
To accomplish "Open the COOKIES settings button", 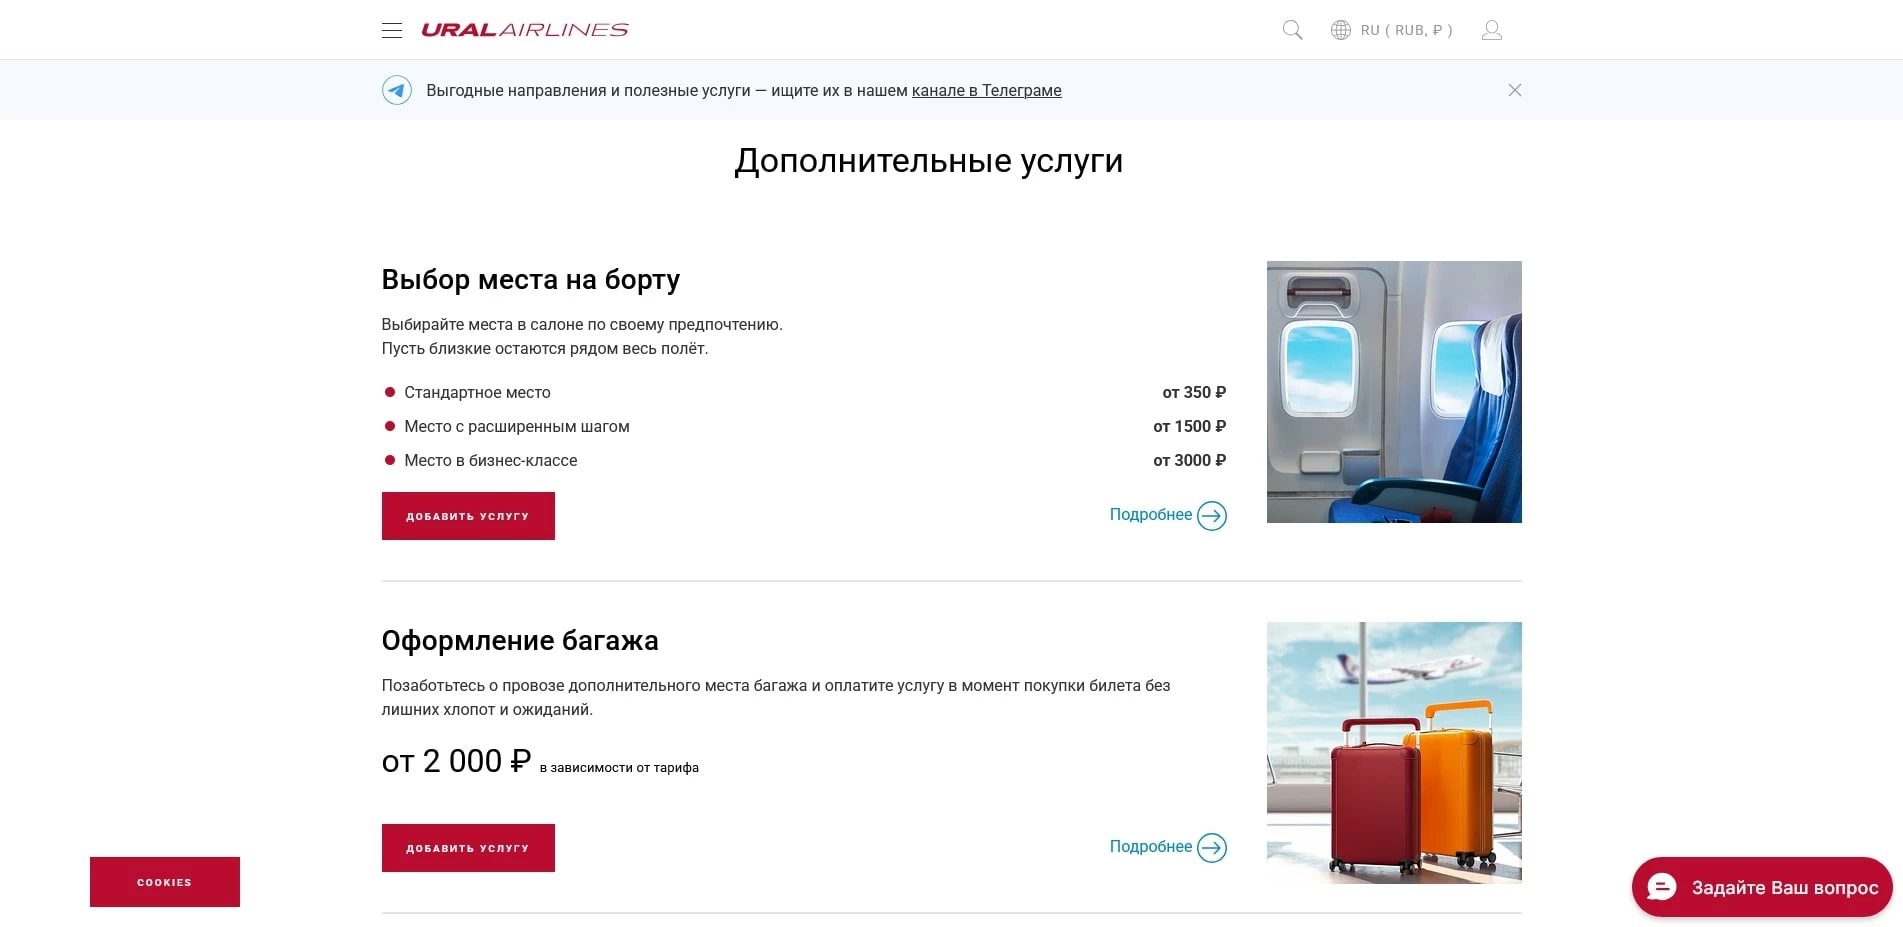I will (x=164, y=881).
